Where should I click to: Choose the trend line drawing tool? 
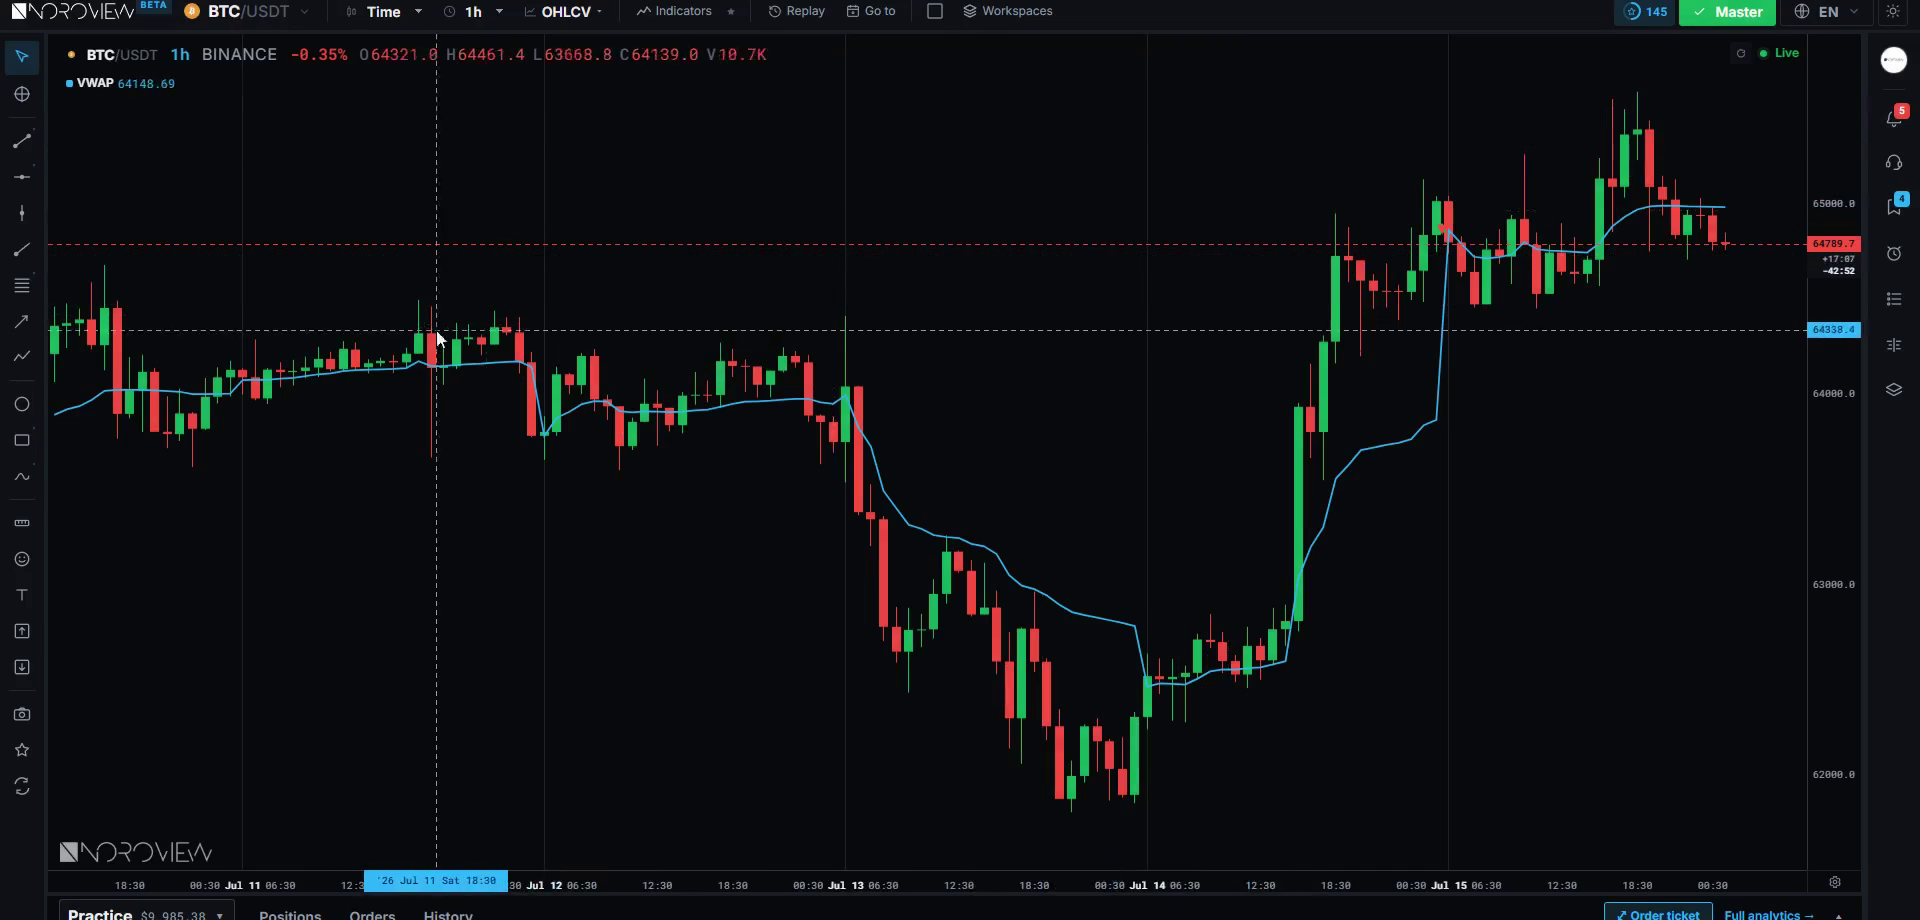click(x=22, y=141)
